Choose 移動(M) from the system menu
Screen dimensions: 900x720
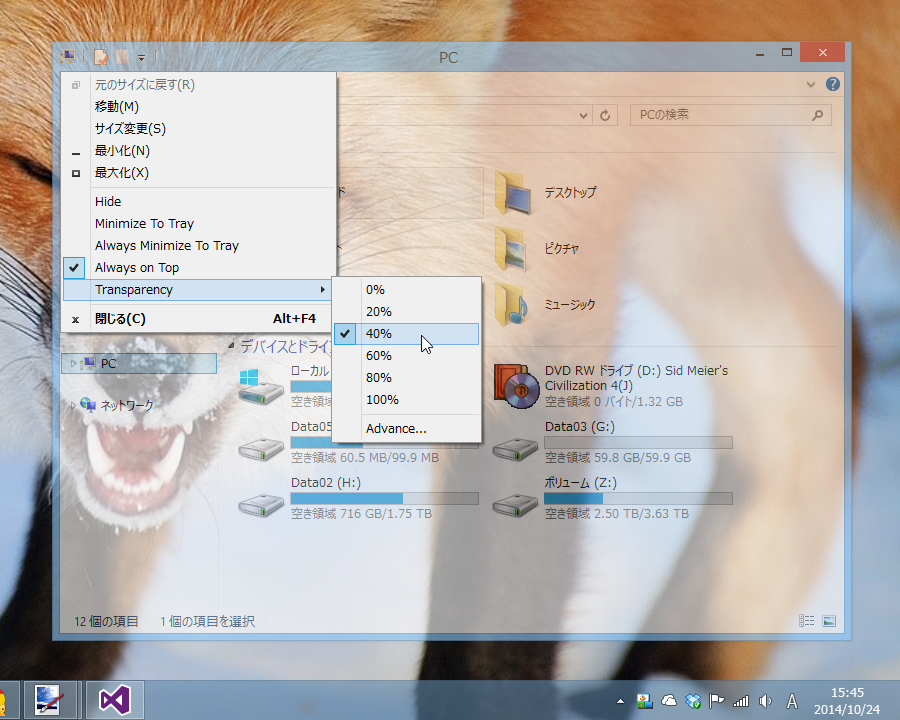(x=199, y=107)
